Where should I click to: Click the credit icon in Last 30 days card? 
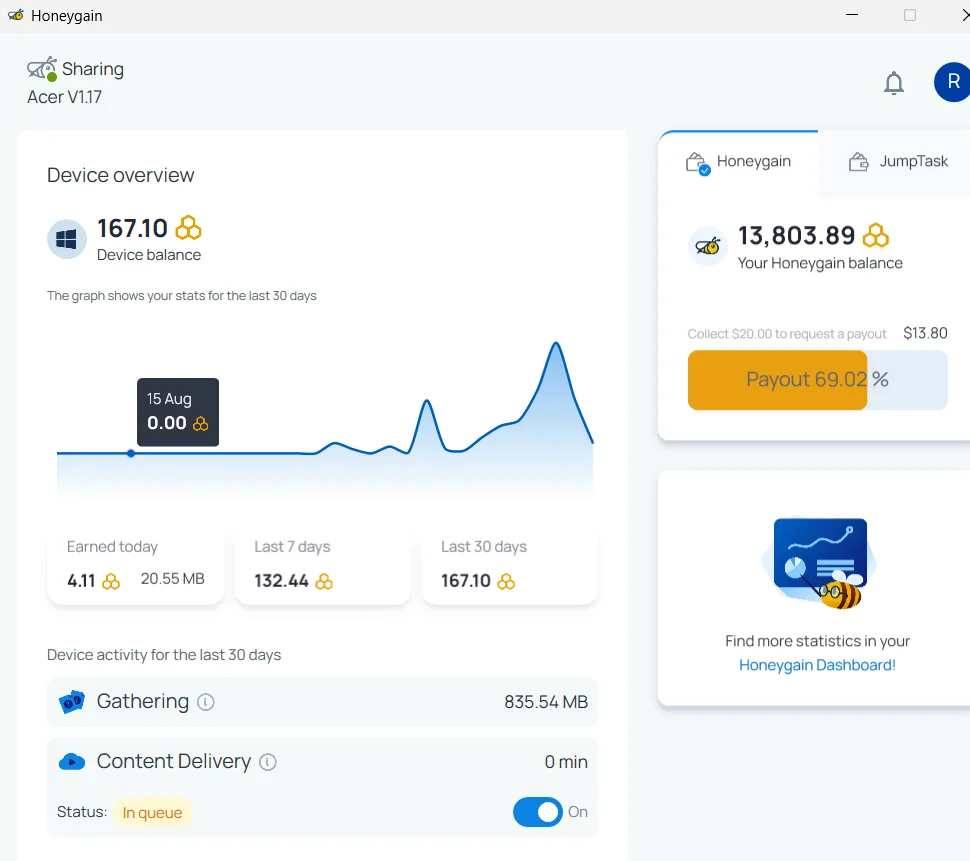pyautogui.click(x=506, y=581)
